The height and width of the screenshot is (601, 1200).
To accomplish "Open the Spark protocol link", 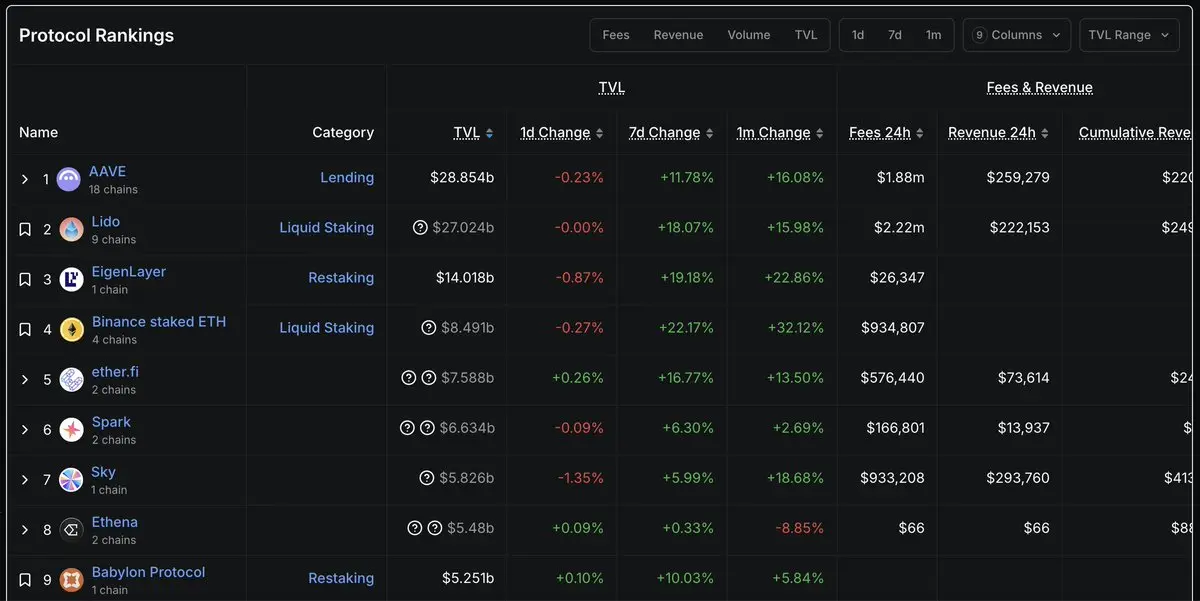I will (x=111, y=422).
